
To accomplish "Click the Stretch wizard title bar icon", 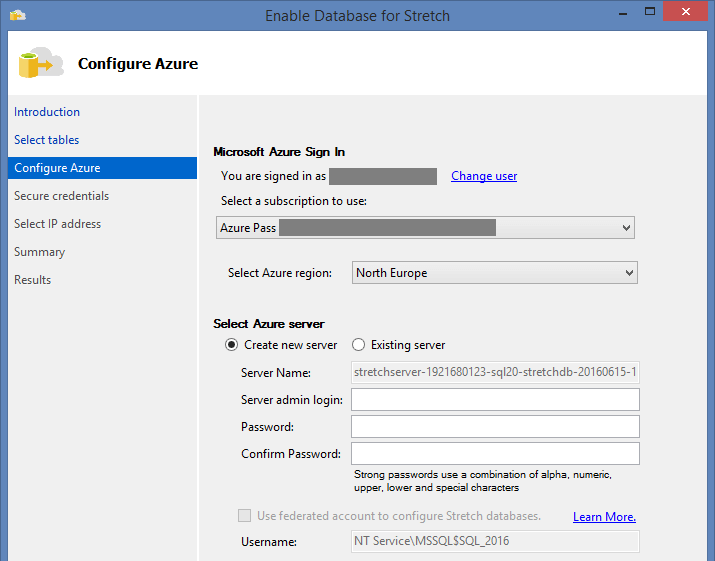I will (18, 15).
